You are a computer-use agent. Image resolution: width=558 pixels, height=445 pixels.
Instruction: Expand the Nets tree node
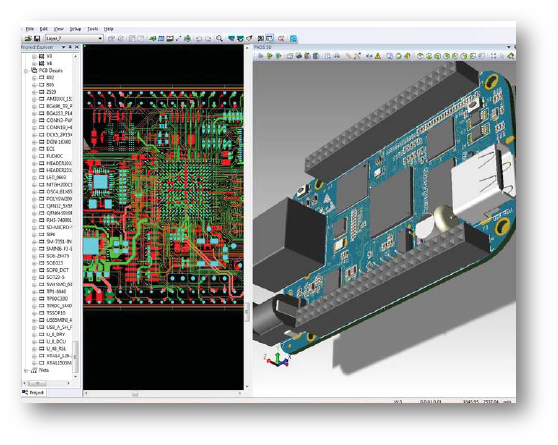(x=26, y=371)
